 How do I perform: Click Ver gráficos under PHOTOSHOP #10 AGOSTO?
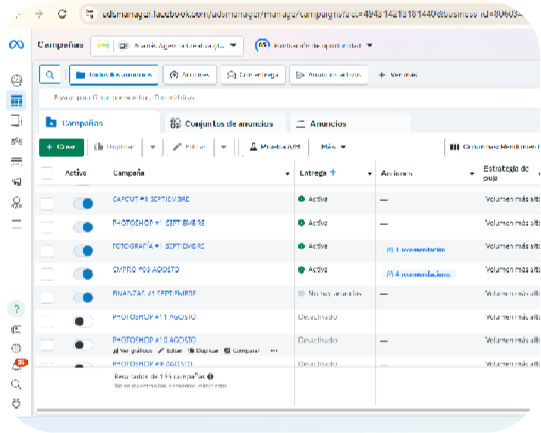[132, 351]
